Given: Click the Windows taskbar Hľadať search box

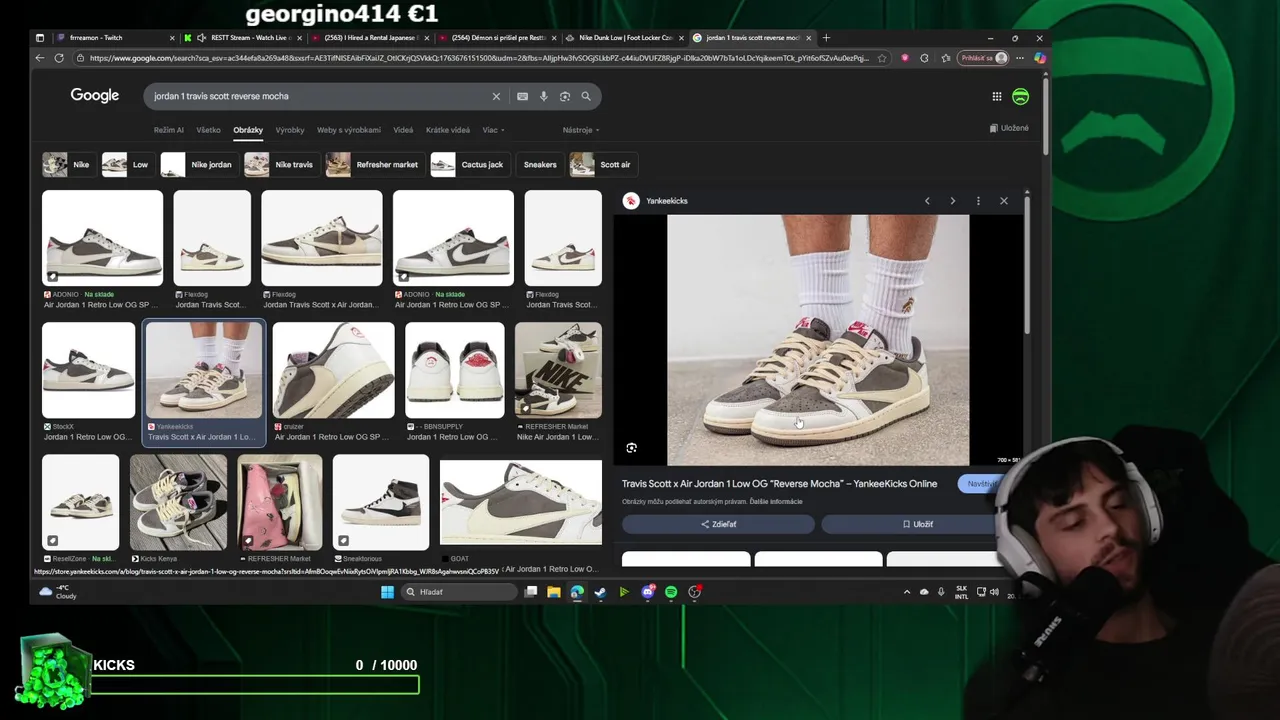Looking at the screenshot, I should (460, 592).
